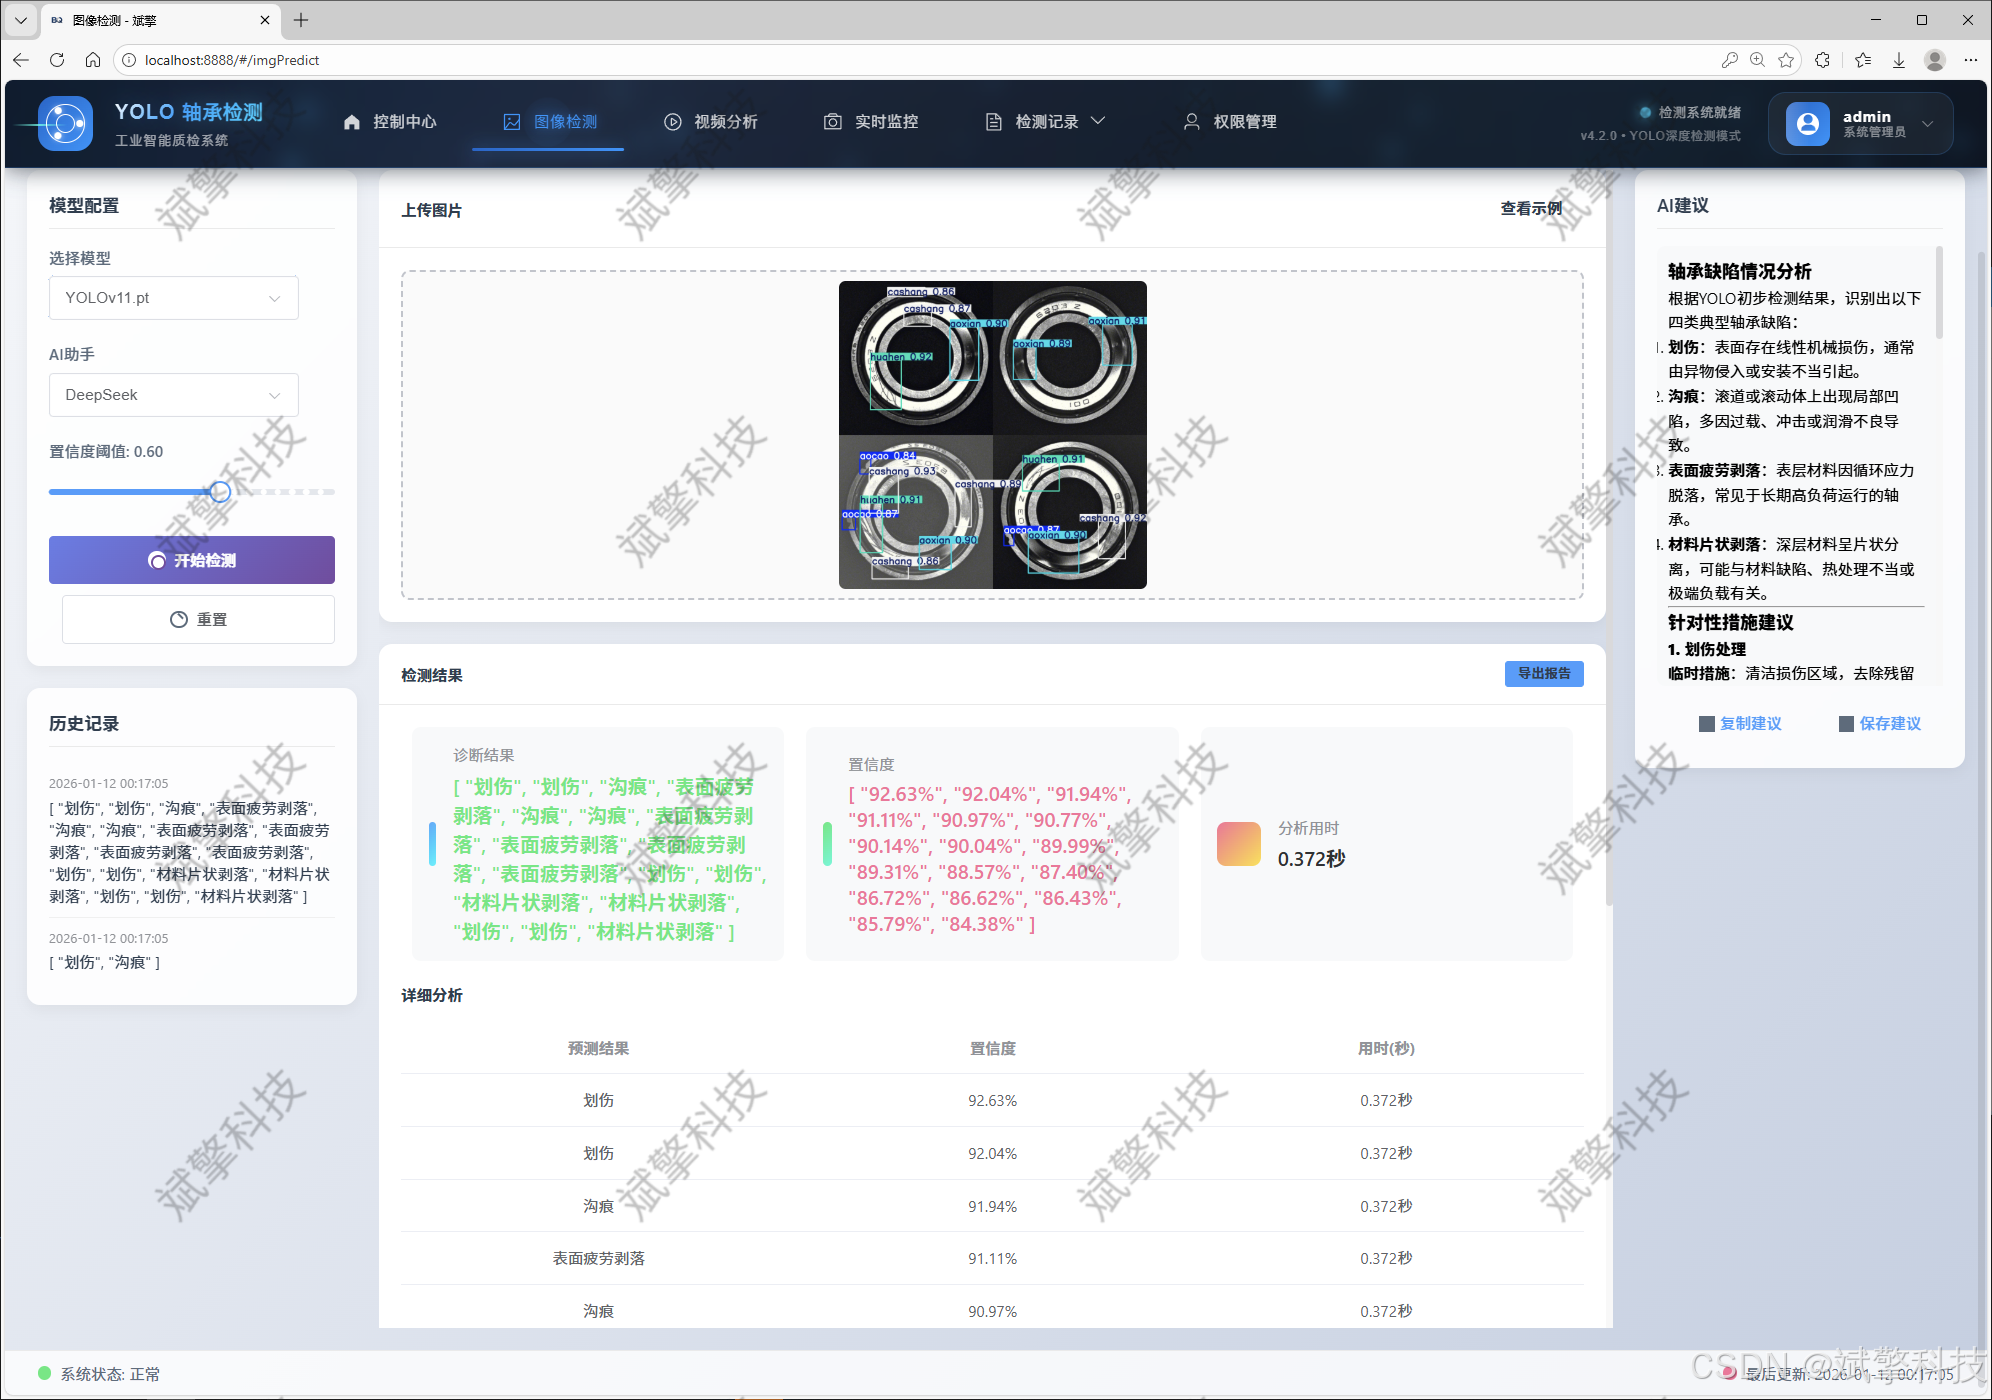
Task: Click the browser favorites star icon
Action: click(x=1786, y=60)
